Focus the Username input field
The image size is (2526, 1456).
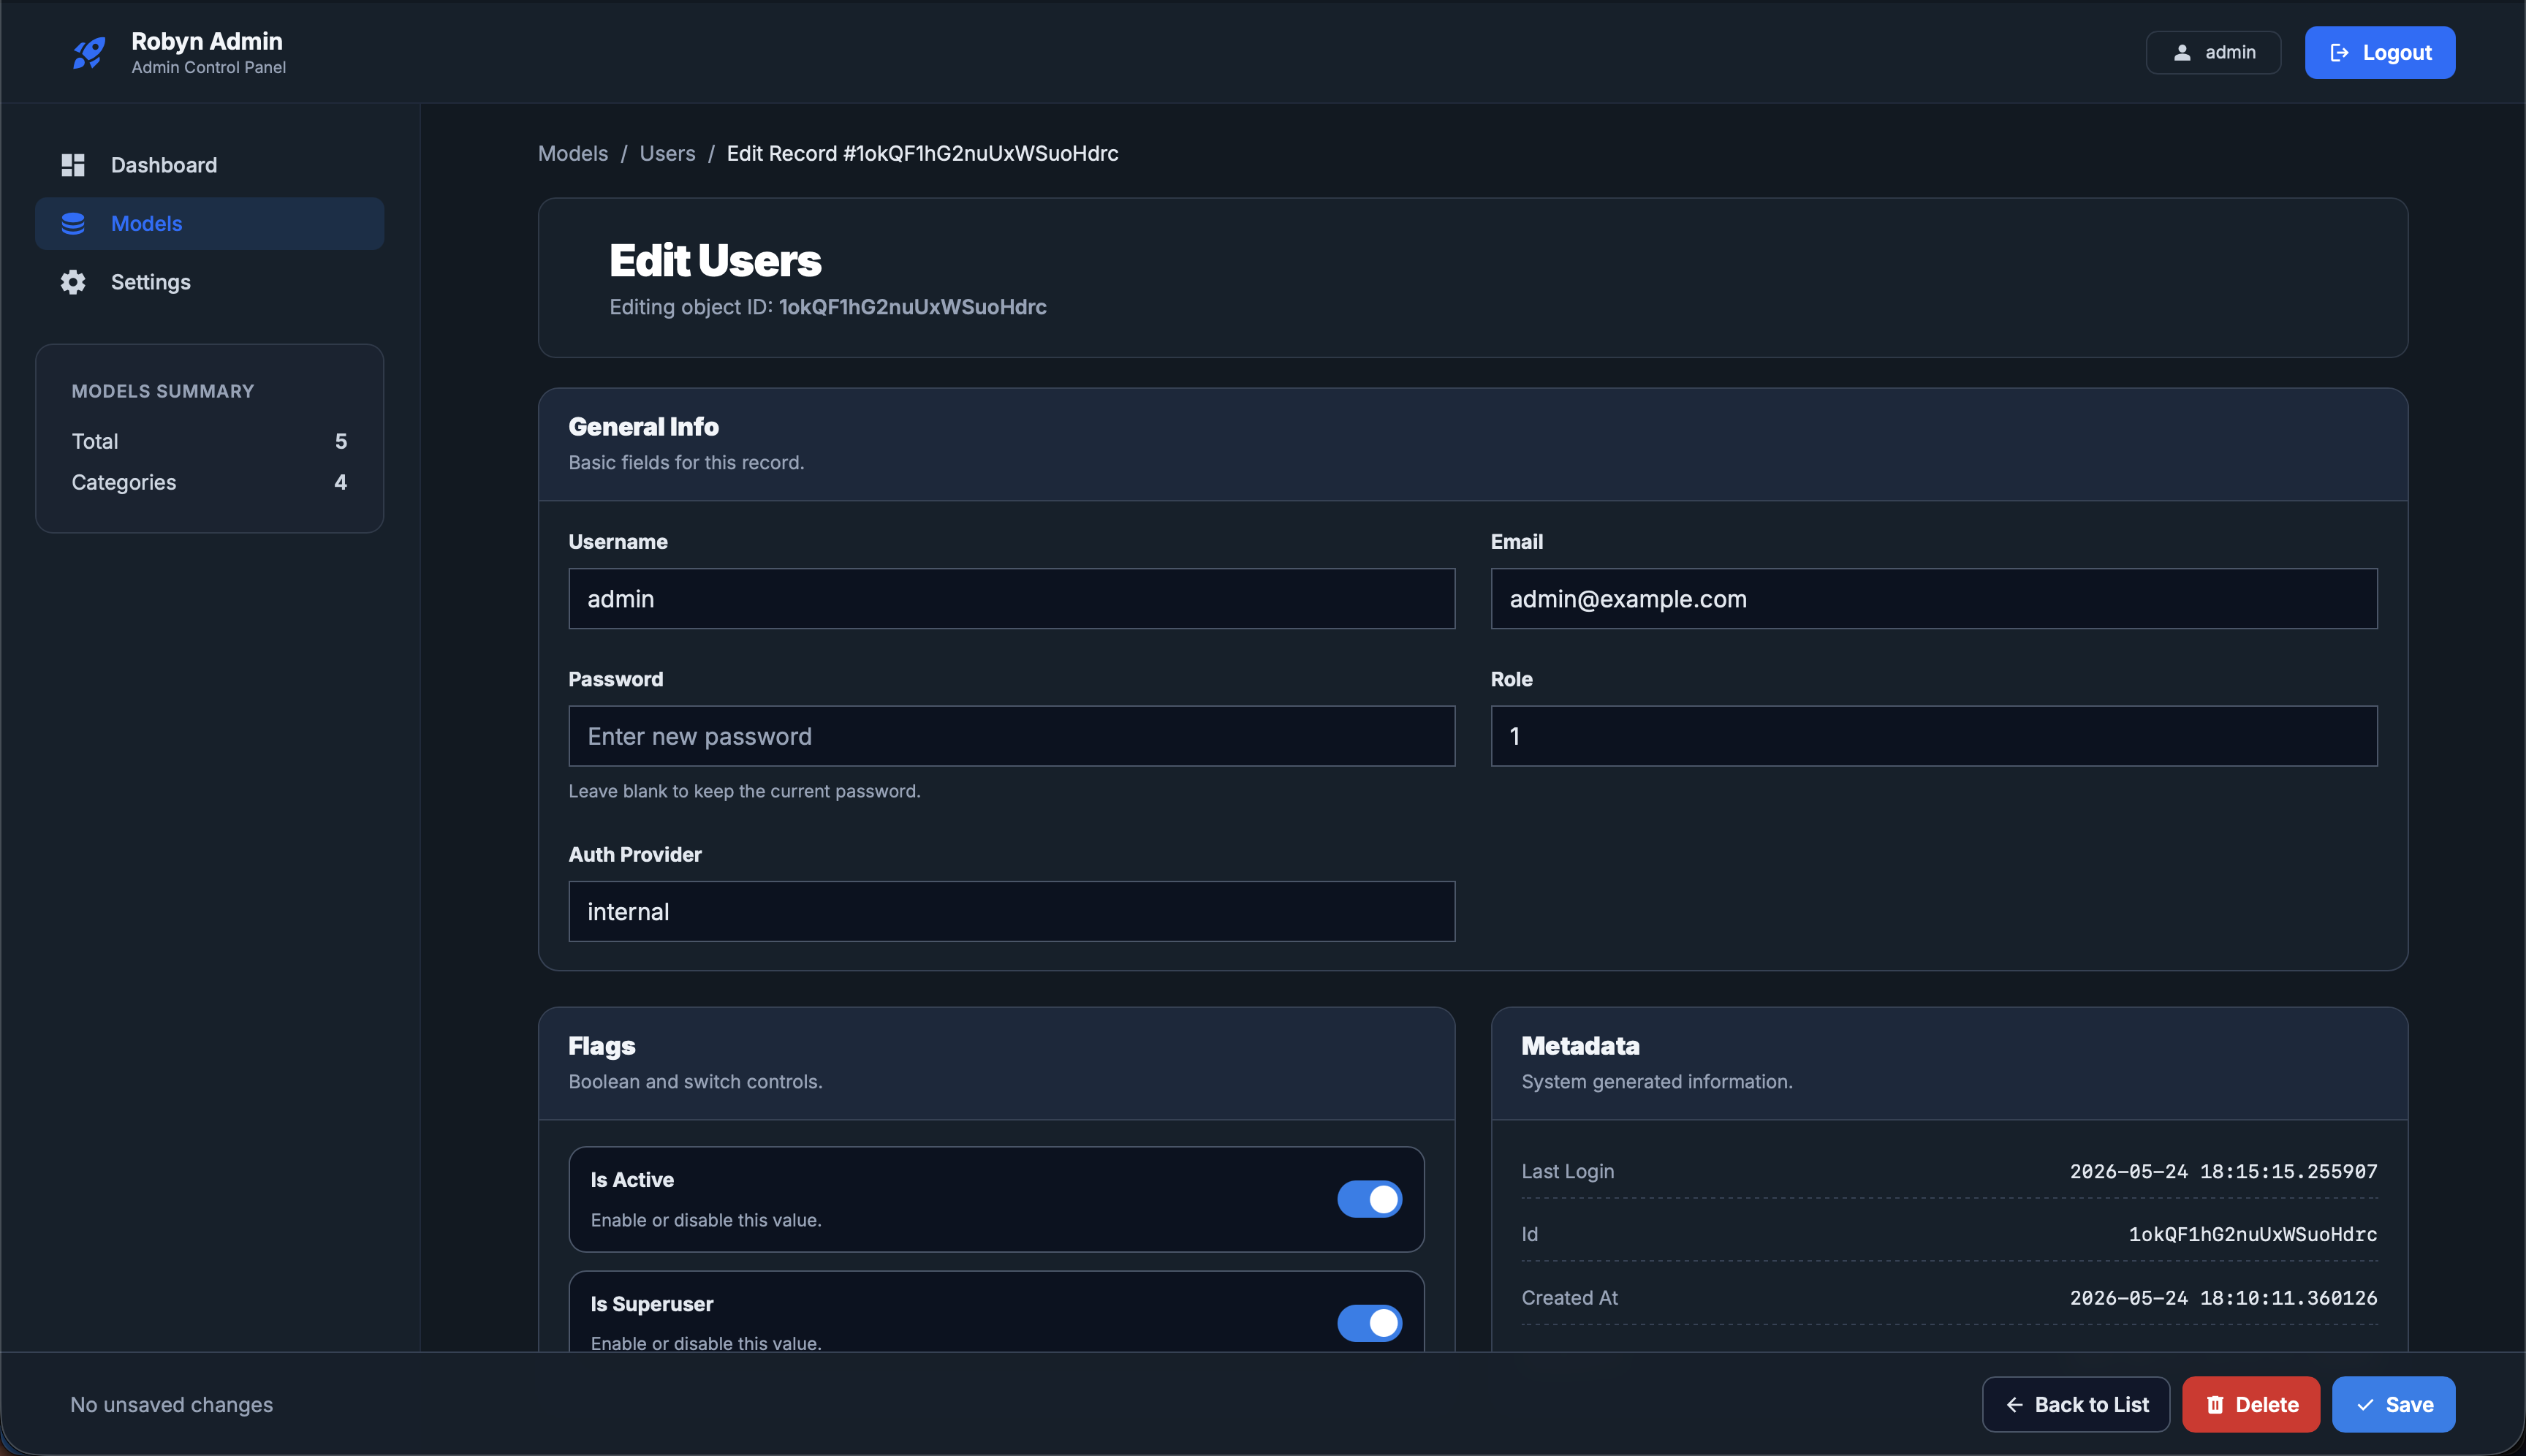click(x=1011, y=599)
